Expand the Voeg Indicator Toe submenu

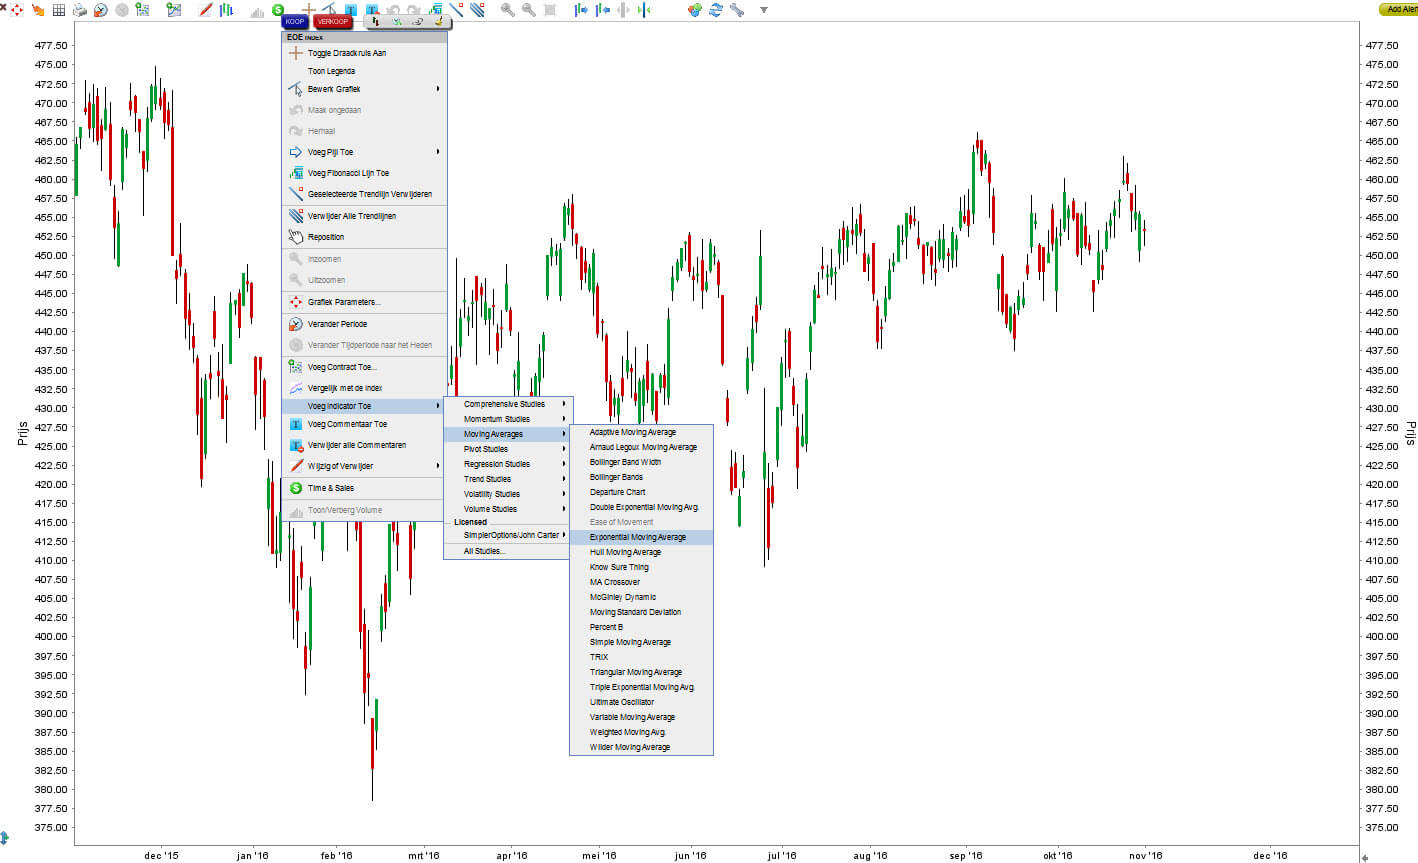click(364, 406)
